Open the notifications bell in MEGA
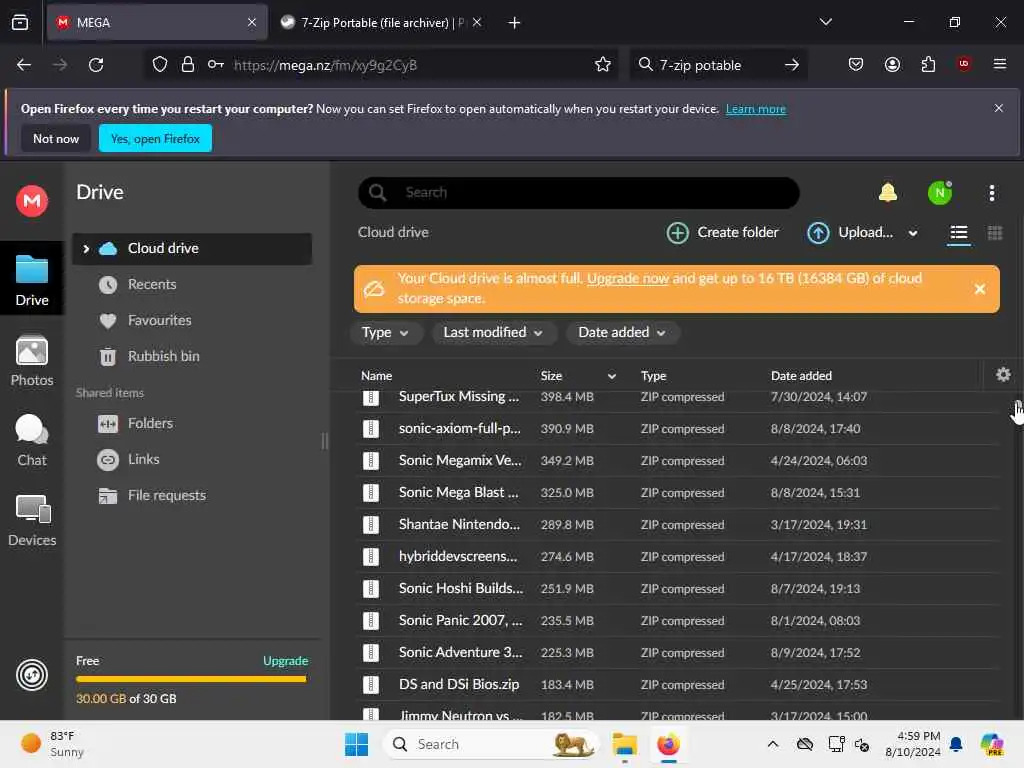This screenshot has width=1024, height=768. (888, 193)
